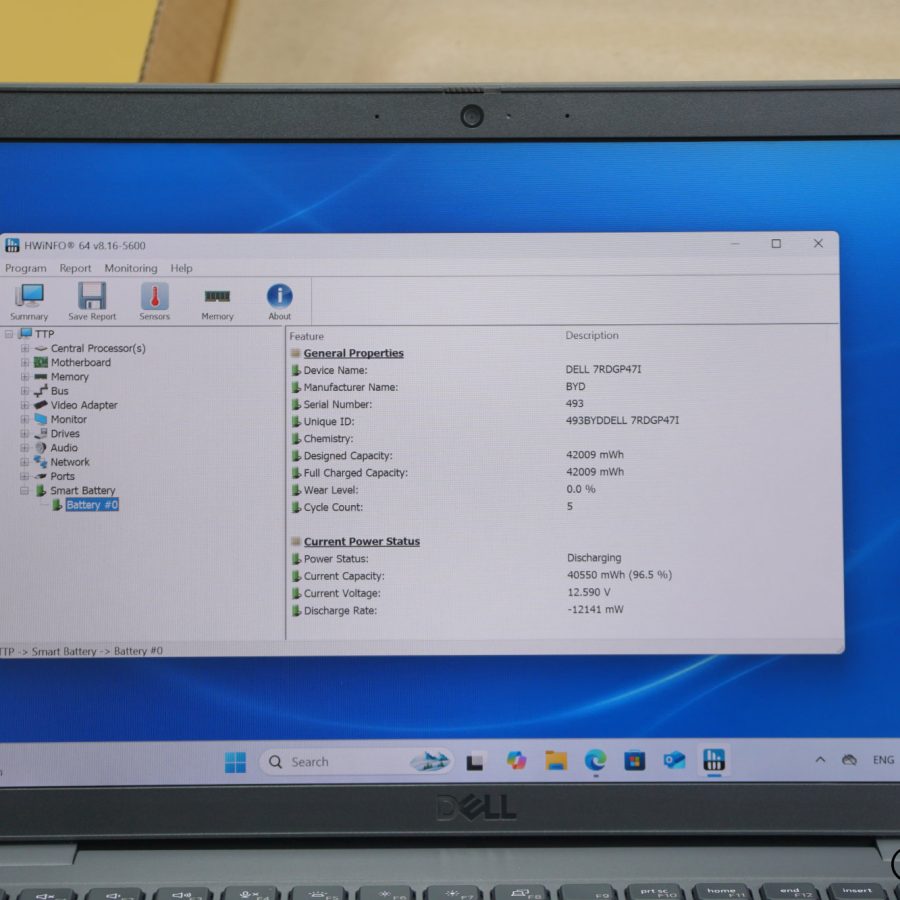Viewport: 900px width, 900px height.
Task: Click the taskbar Search box
Action: (x=356, y=762)
